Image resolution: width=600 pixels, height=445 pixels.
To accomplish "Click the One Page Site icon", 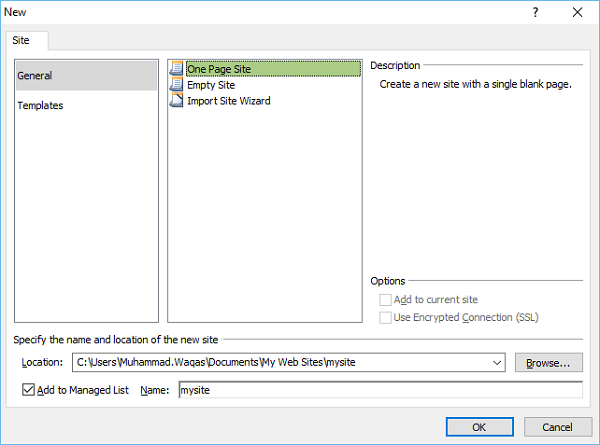I will tap(178, 69).
